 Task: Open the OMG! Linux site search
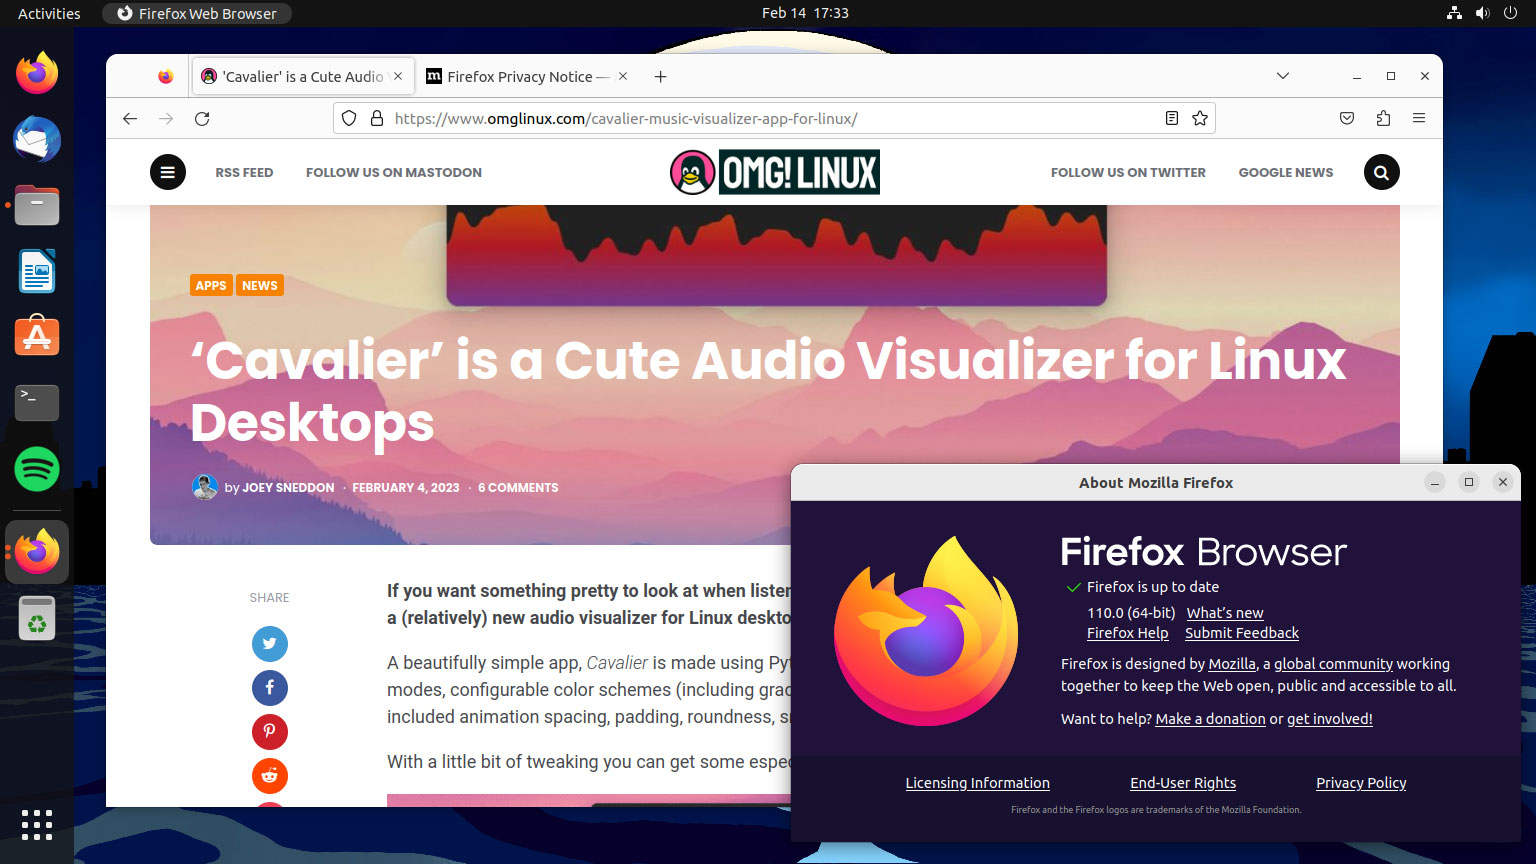tap(1382, 172)
